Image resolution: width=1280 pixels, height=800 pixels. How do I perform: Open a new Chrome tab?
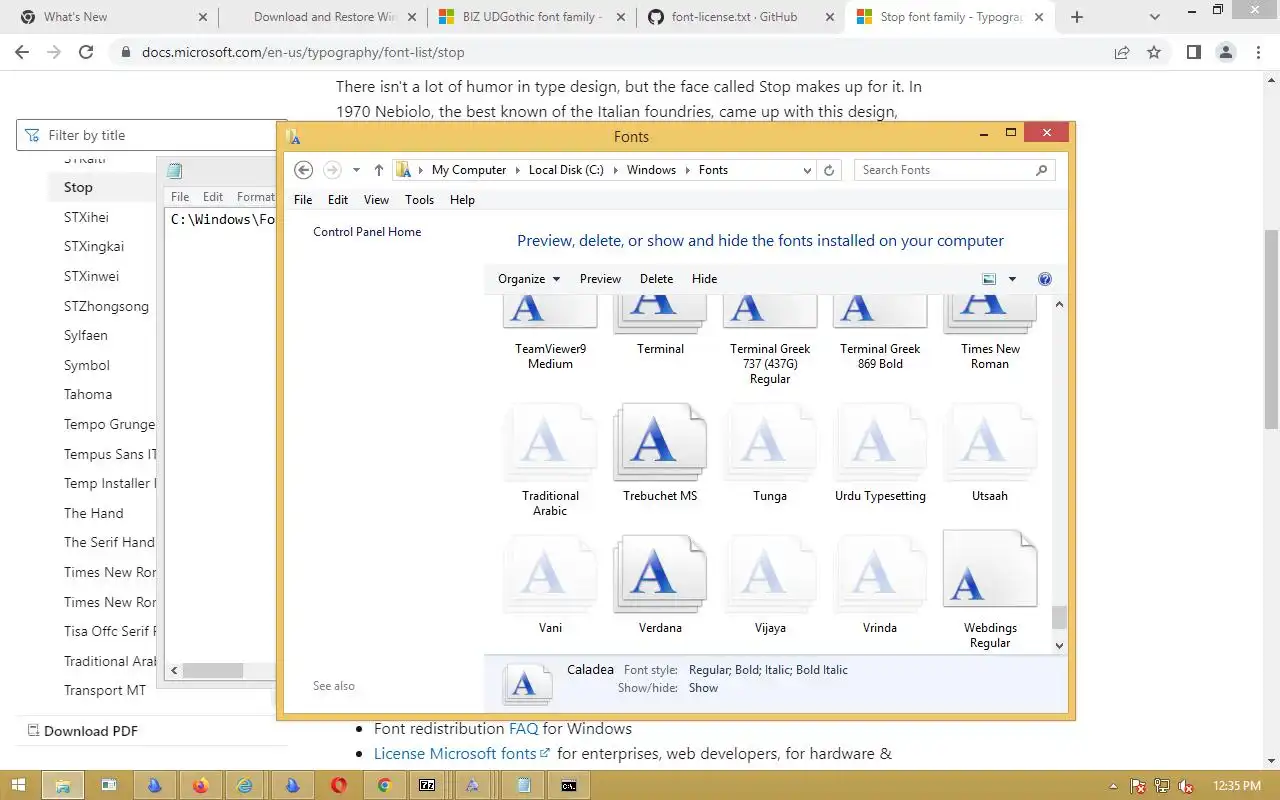[1077, 17]
